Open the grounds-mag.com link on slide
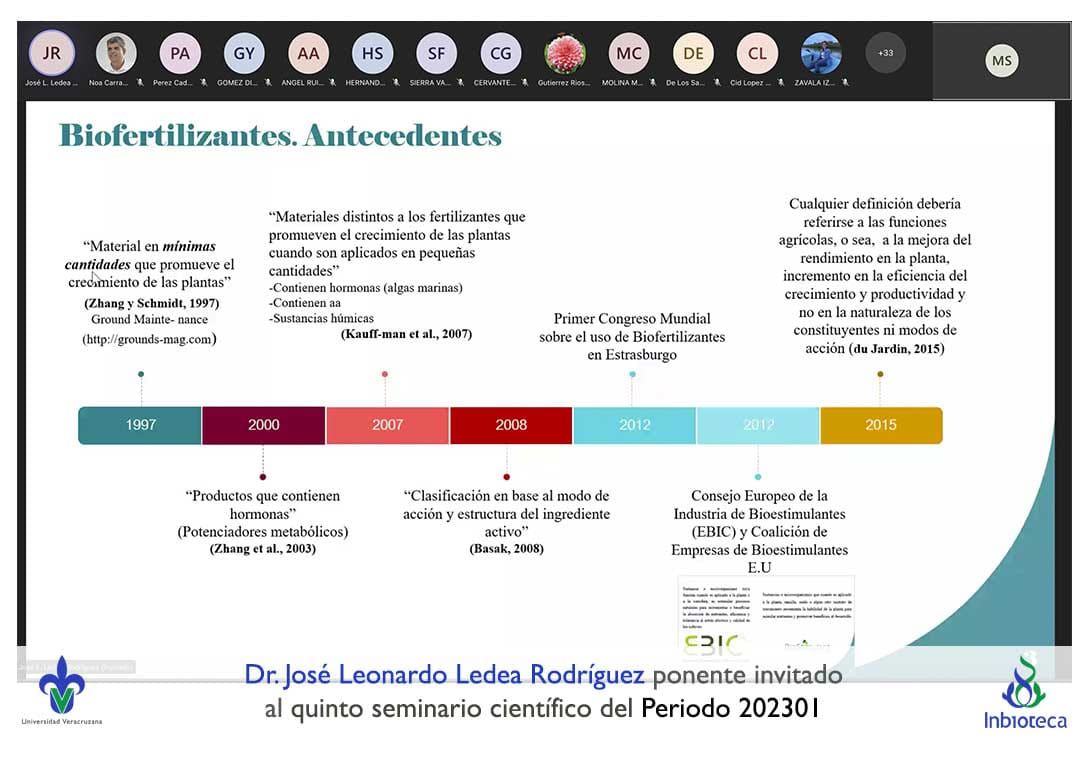This screenshot has height=760, width=1090. point(149,340)
